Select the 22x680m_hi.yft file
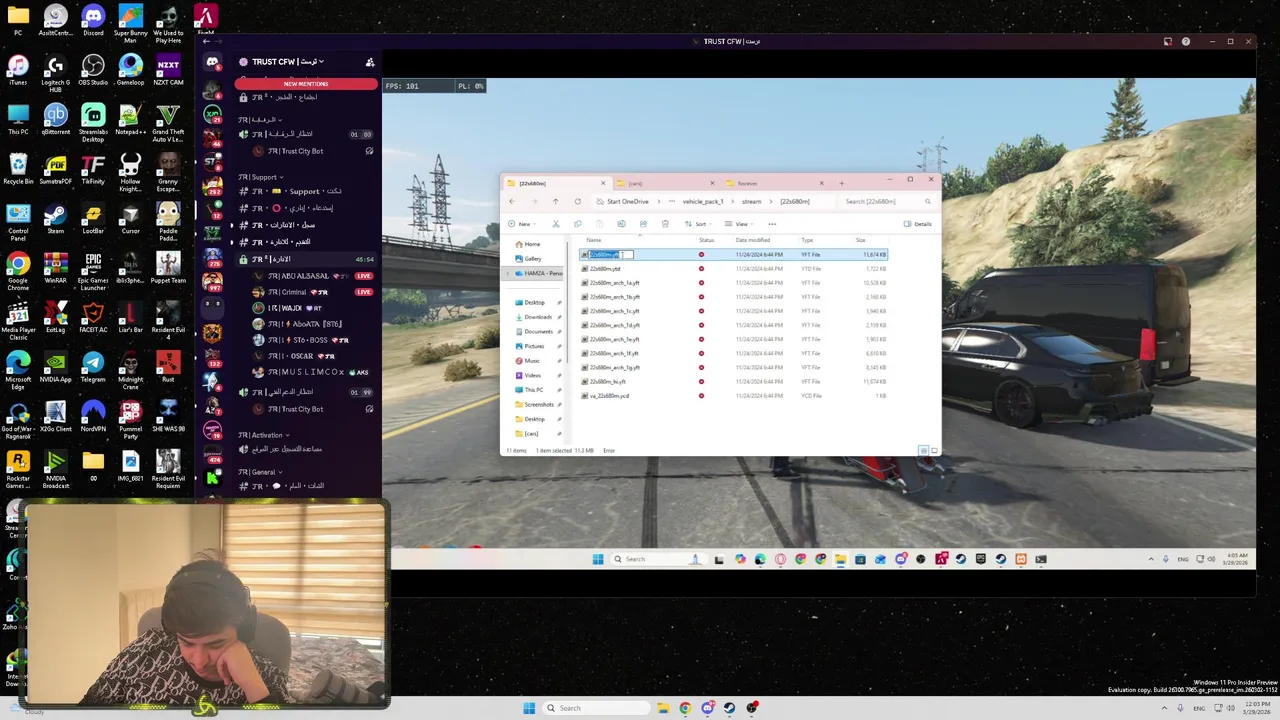 [x=733, y=382]
